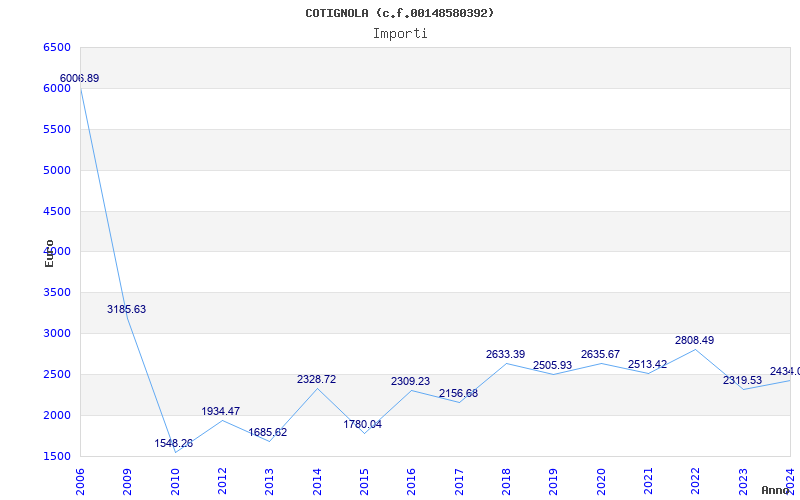Image resolution: width=800 pixels, height=500 pixels.
Task: Click the Importi subtitle
Action: (x=400, y=34)
